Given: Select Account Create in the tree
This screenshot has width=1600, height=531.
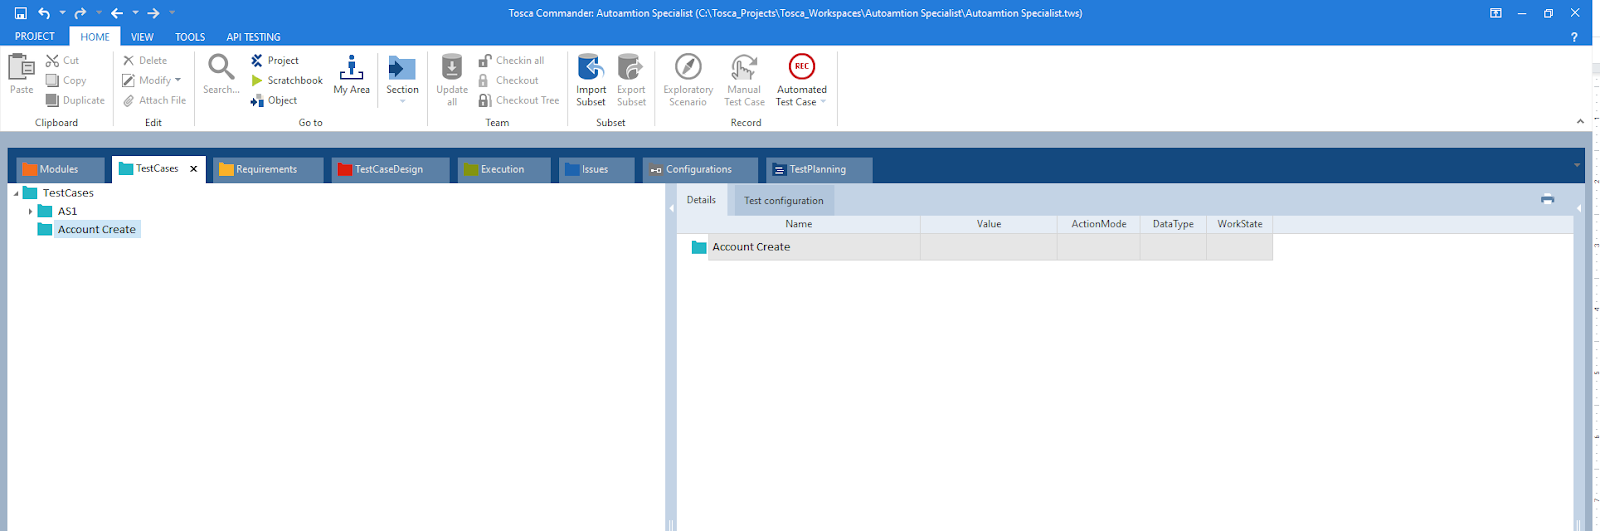Looking at the screenshot, I should [x=96, y=229].
